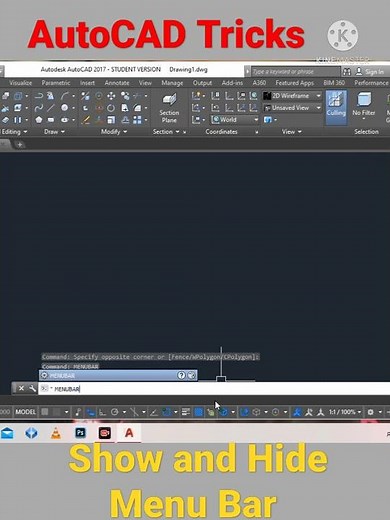The width and height of the screenshot is (390, 520).
Task: Click the command line customize wrench
Action: [x=32, y=388]
